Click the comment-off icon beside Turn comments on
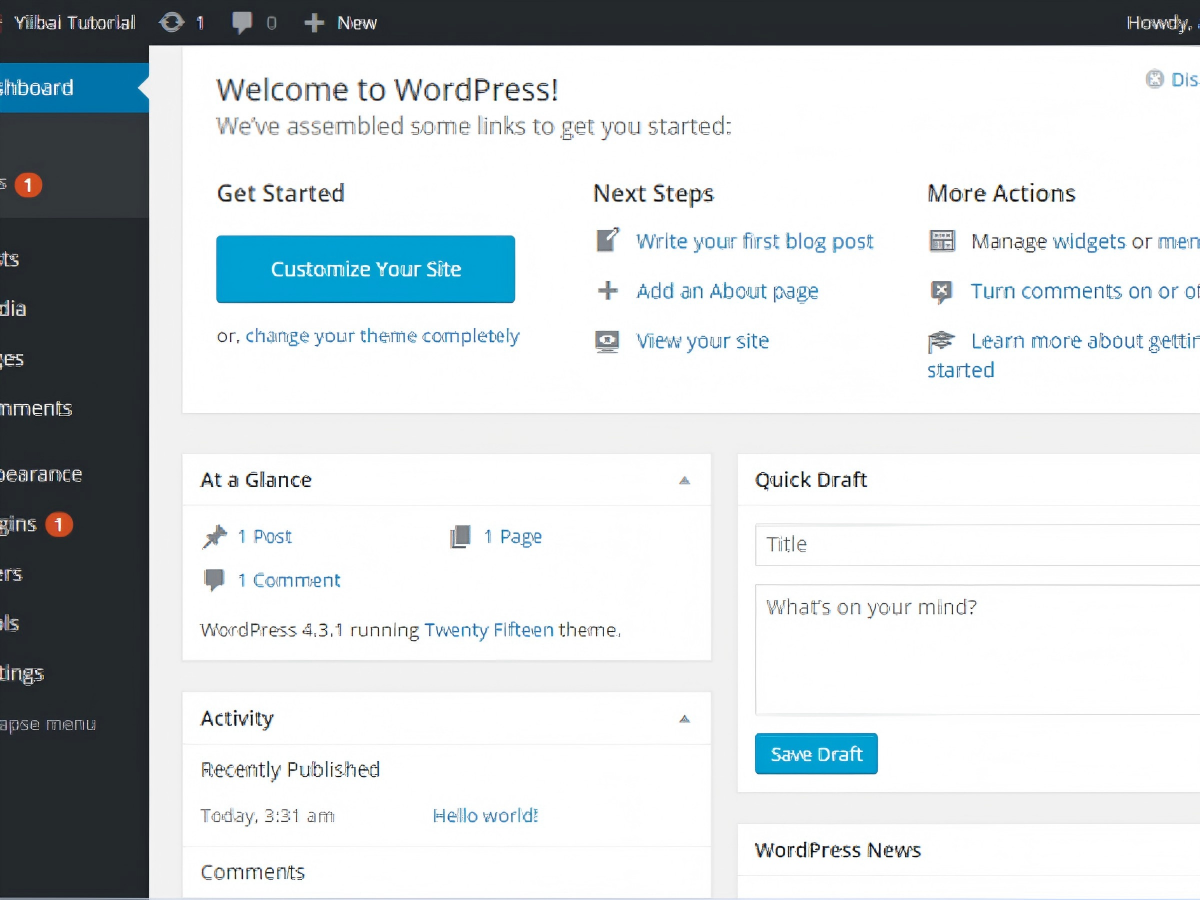This screenshot has height=900, width=1200. point(942,291)
